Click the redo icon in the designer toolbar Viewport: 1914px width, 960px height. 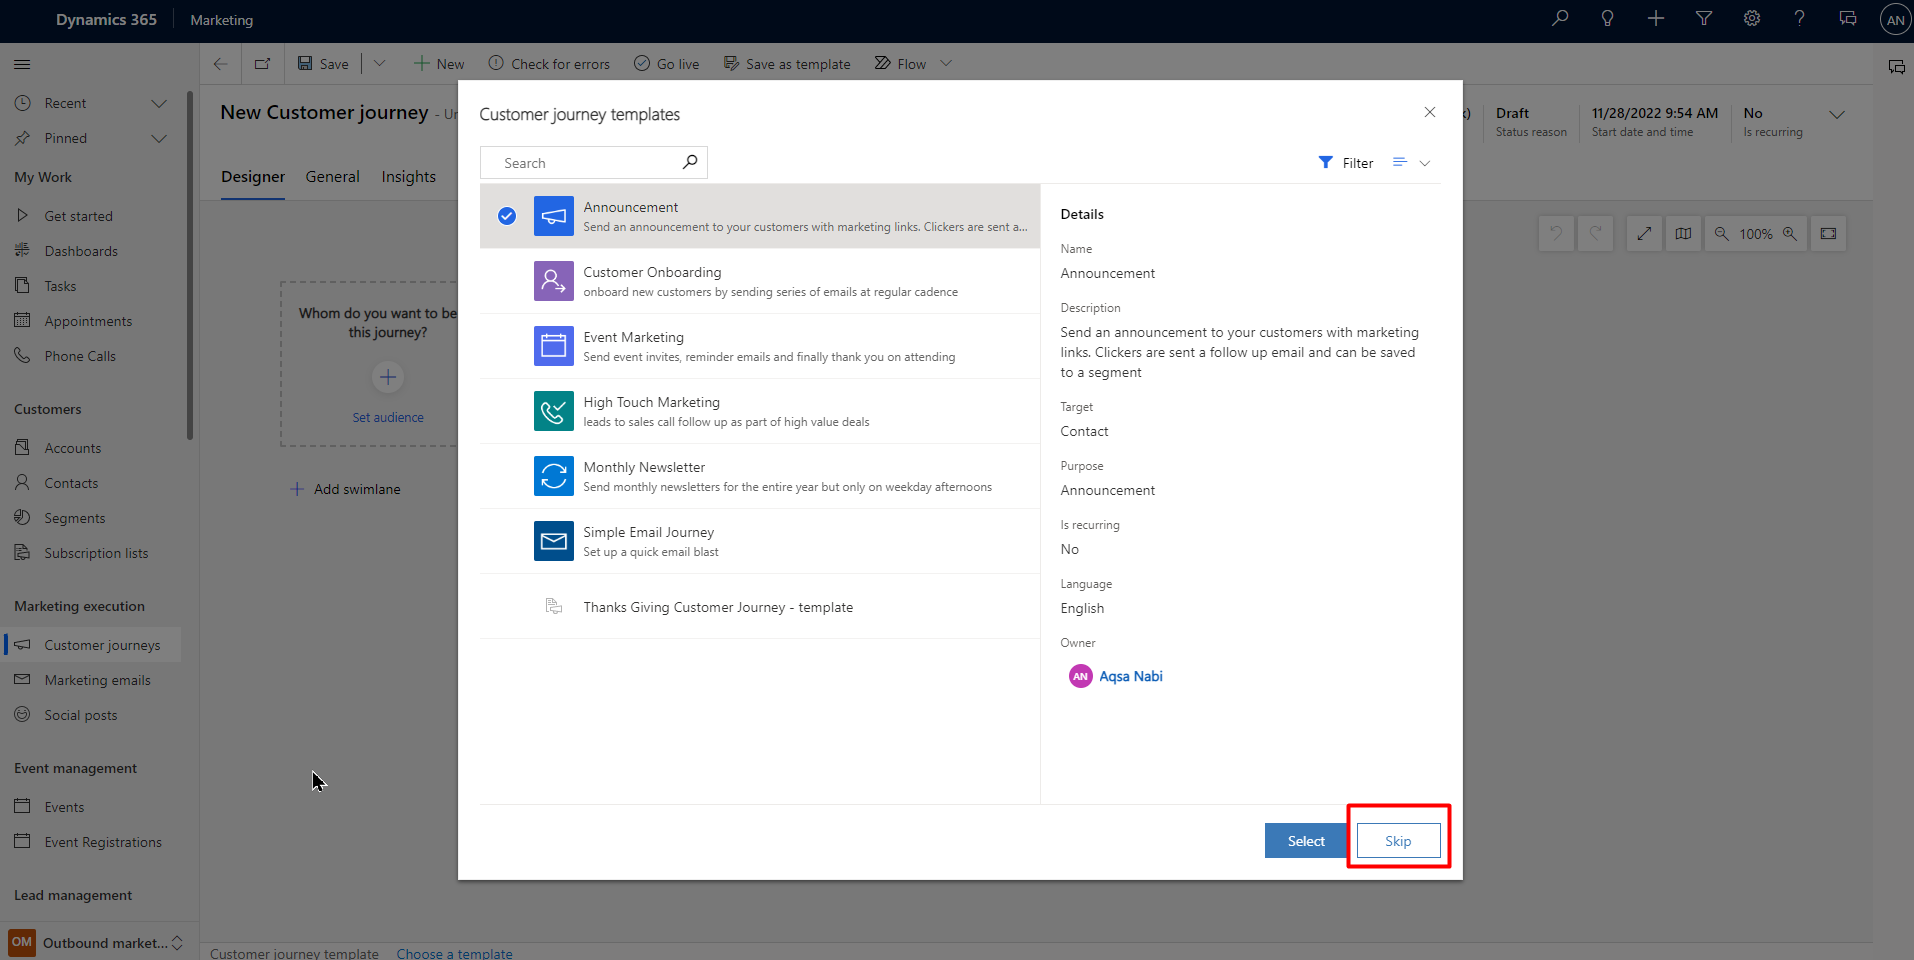point(1597,233)
